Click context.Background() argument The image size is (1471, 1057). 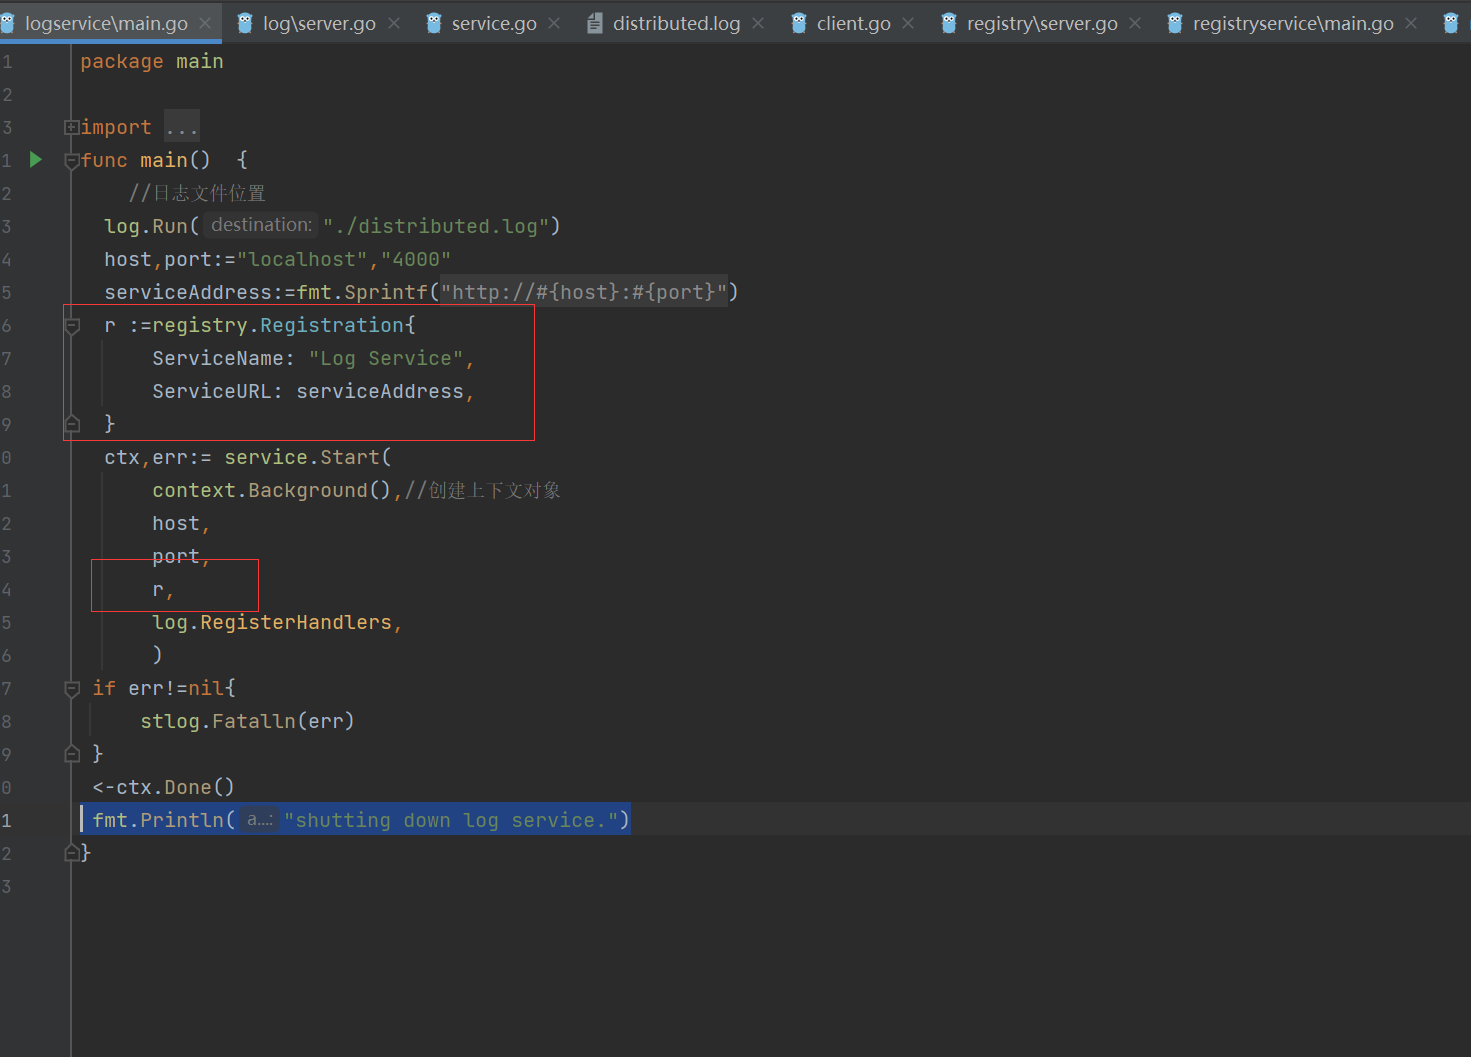coord(271,490)
